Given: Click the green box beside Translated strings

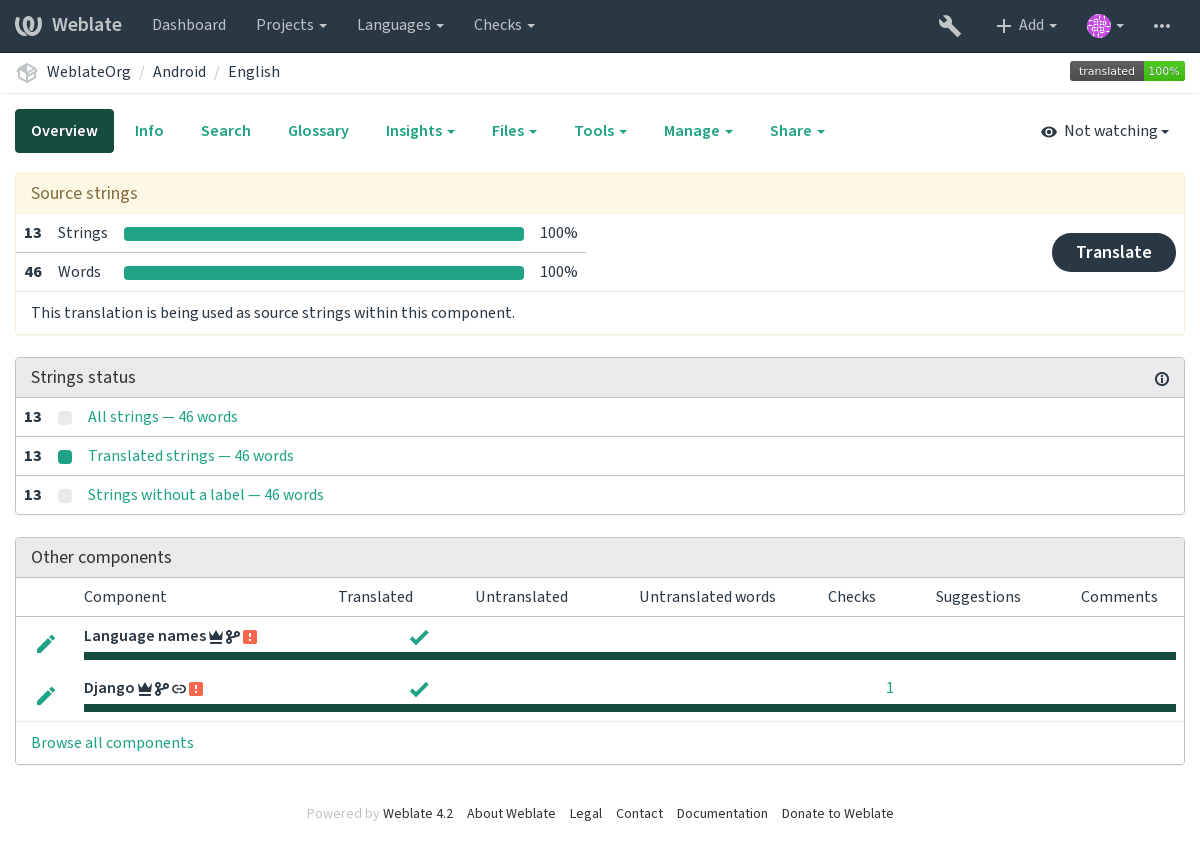Looking at the screenshot, I should (65, 457).
